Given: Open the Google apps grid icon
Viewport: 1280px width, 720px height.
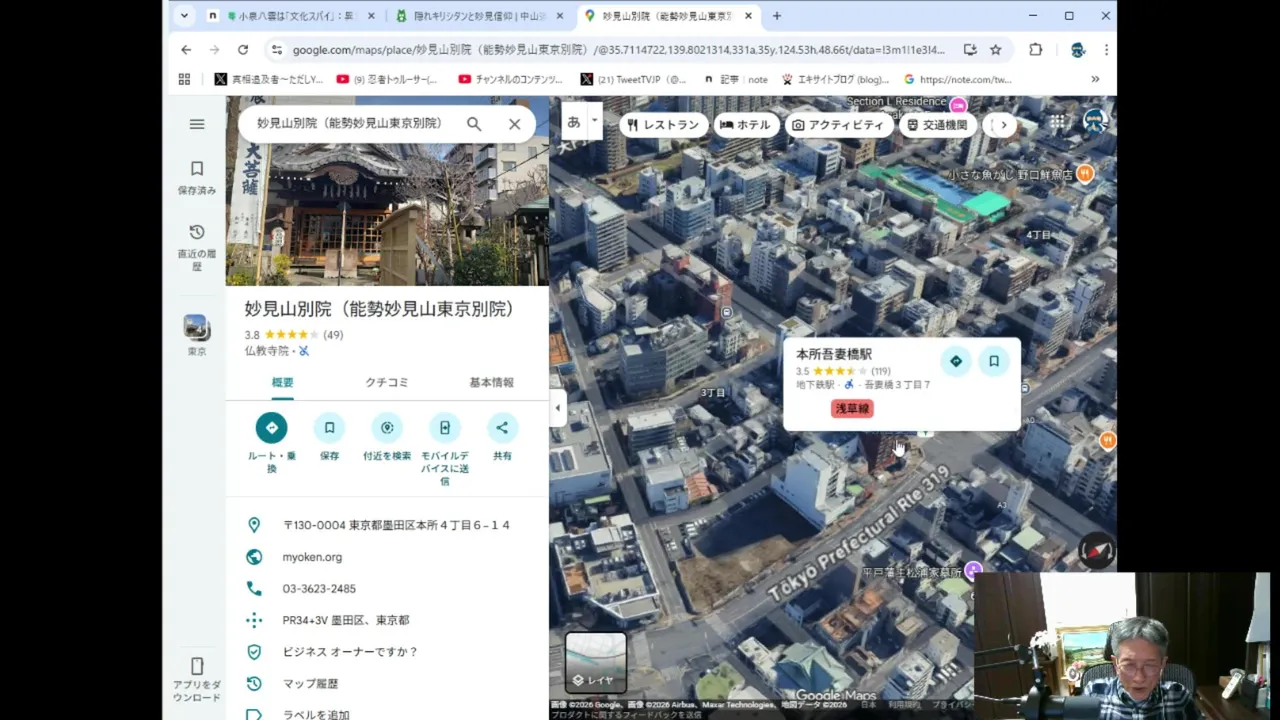Looking at the screenshot, I should [1057, 122].
